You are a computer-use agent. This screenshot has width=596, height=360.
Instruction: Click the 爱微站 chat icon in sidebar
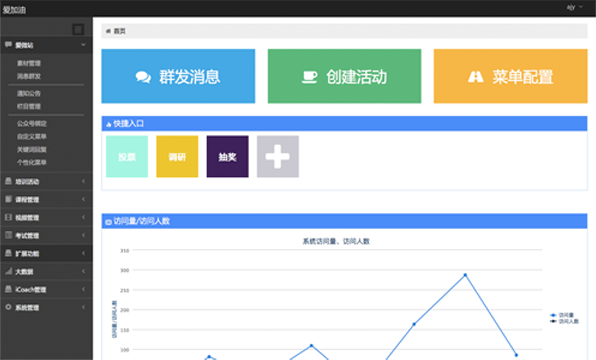pyautogui.click(x=8, y=45)
